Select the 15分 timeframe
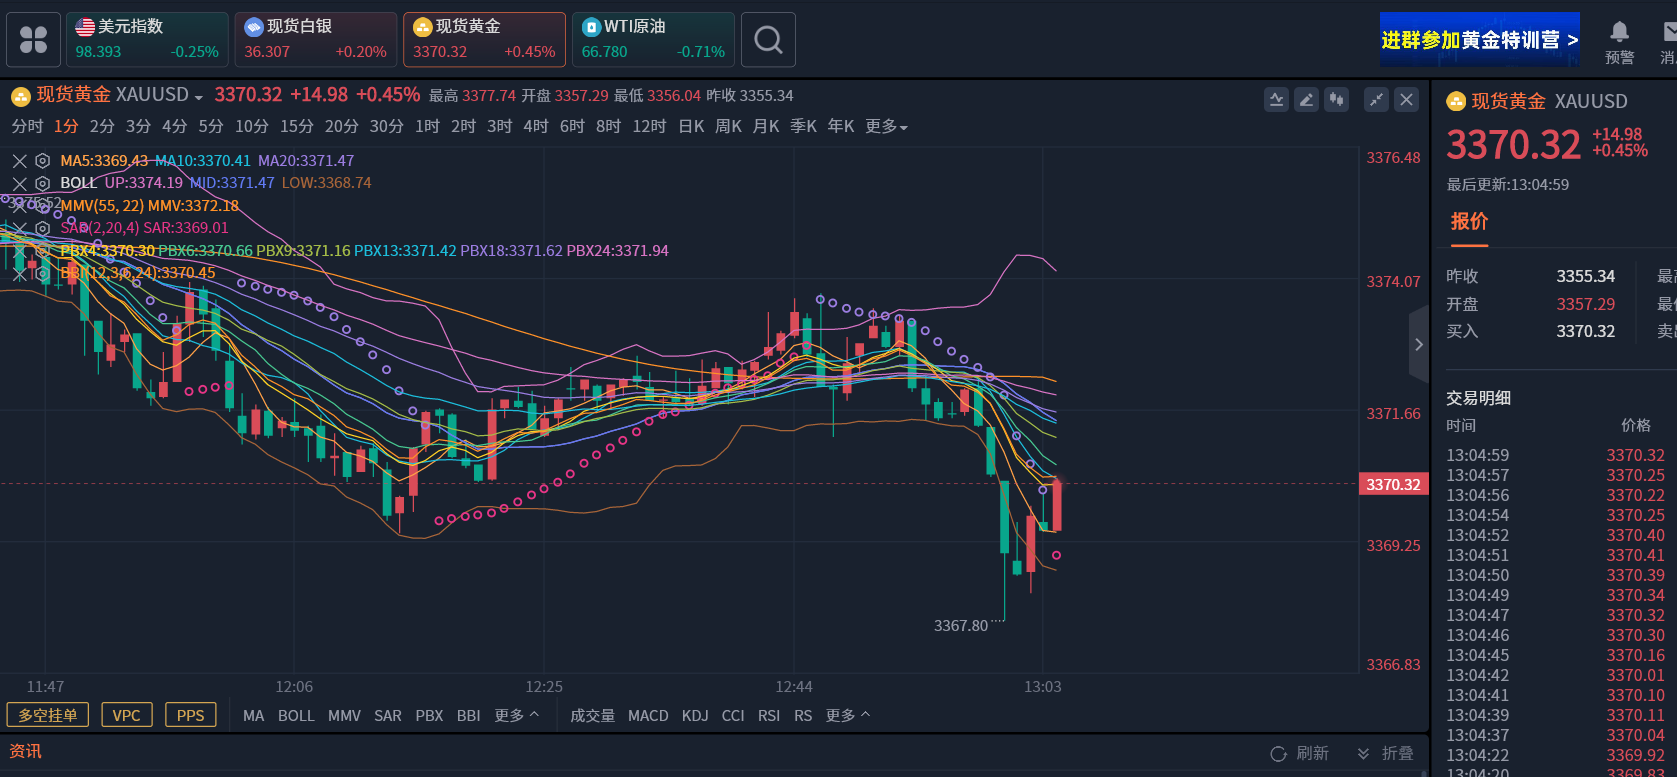Image resolution: width=1677 pixels, height=777 pixels. (x=297, y=126)
